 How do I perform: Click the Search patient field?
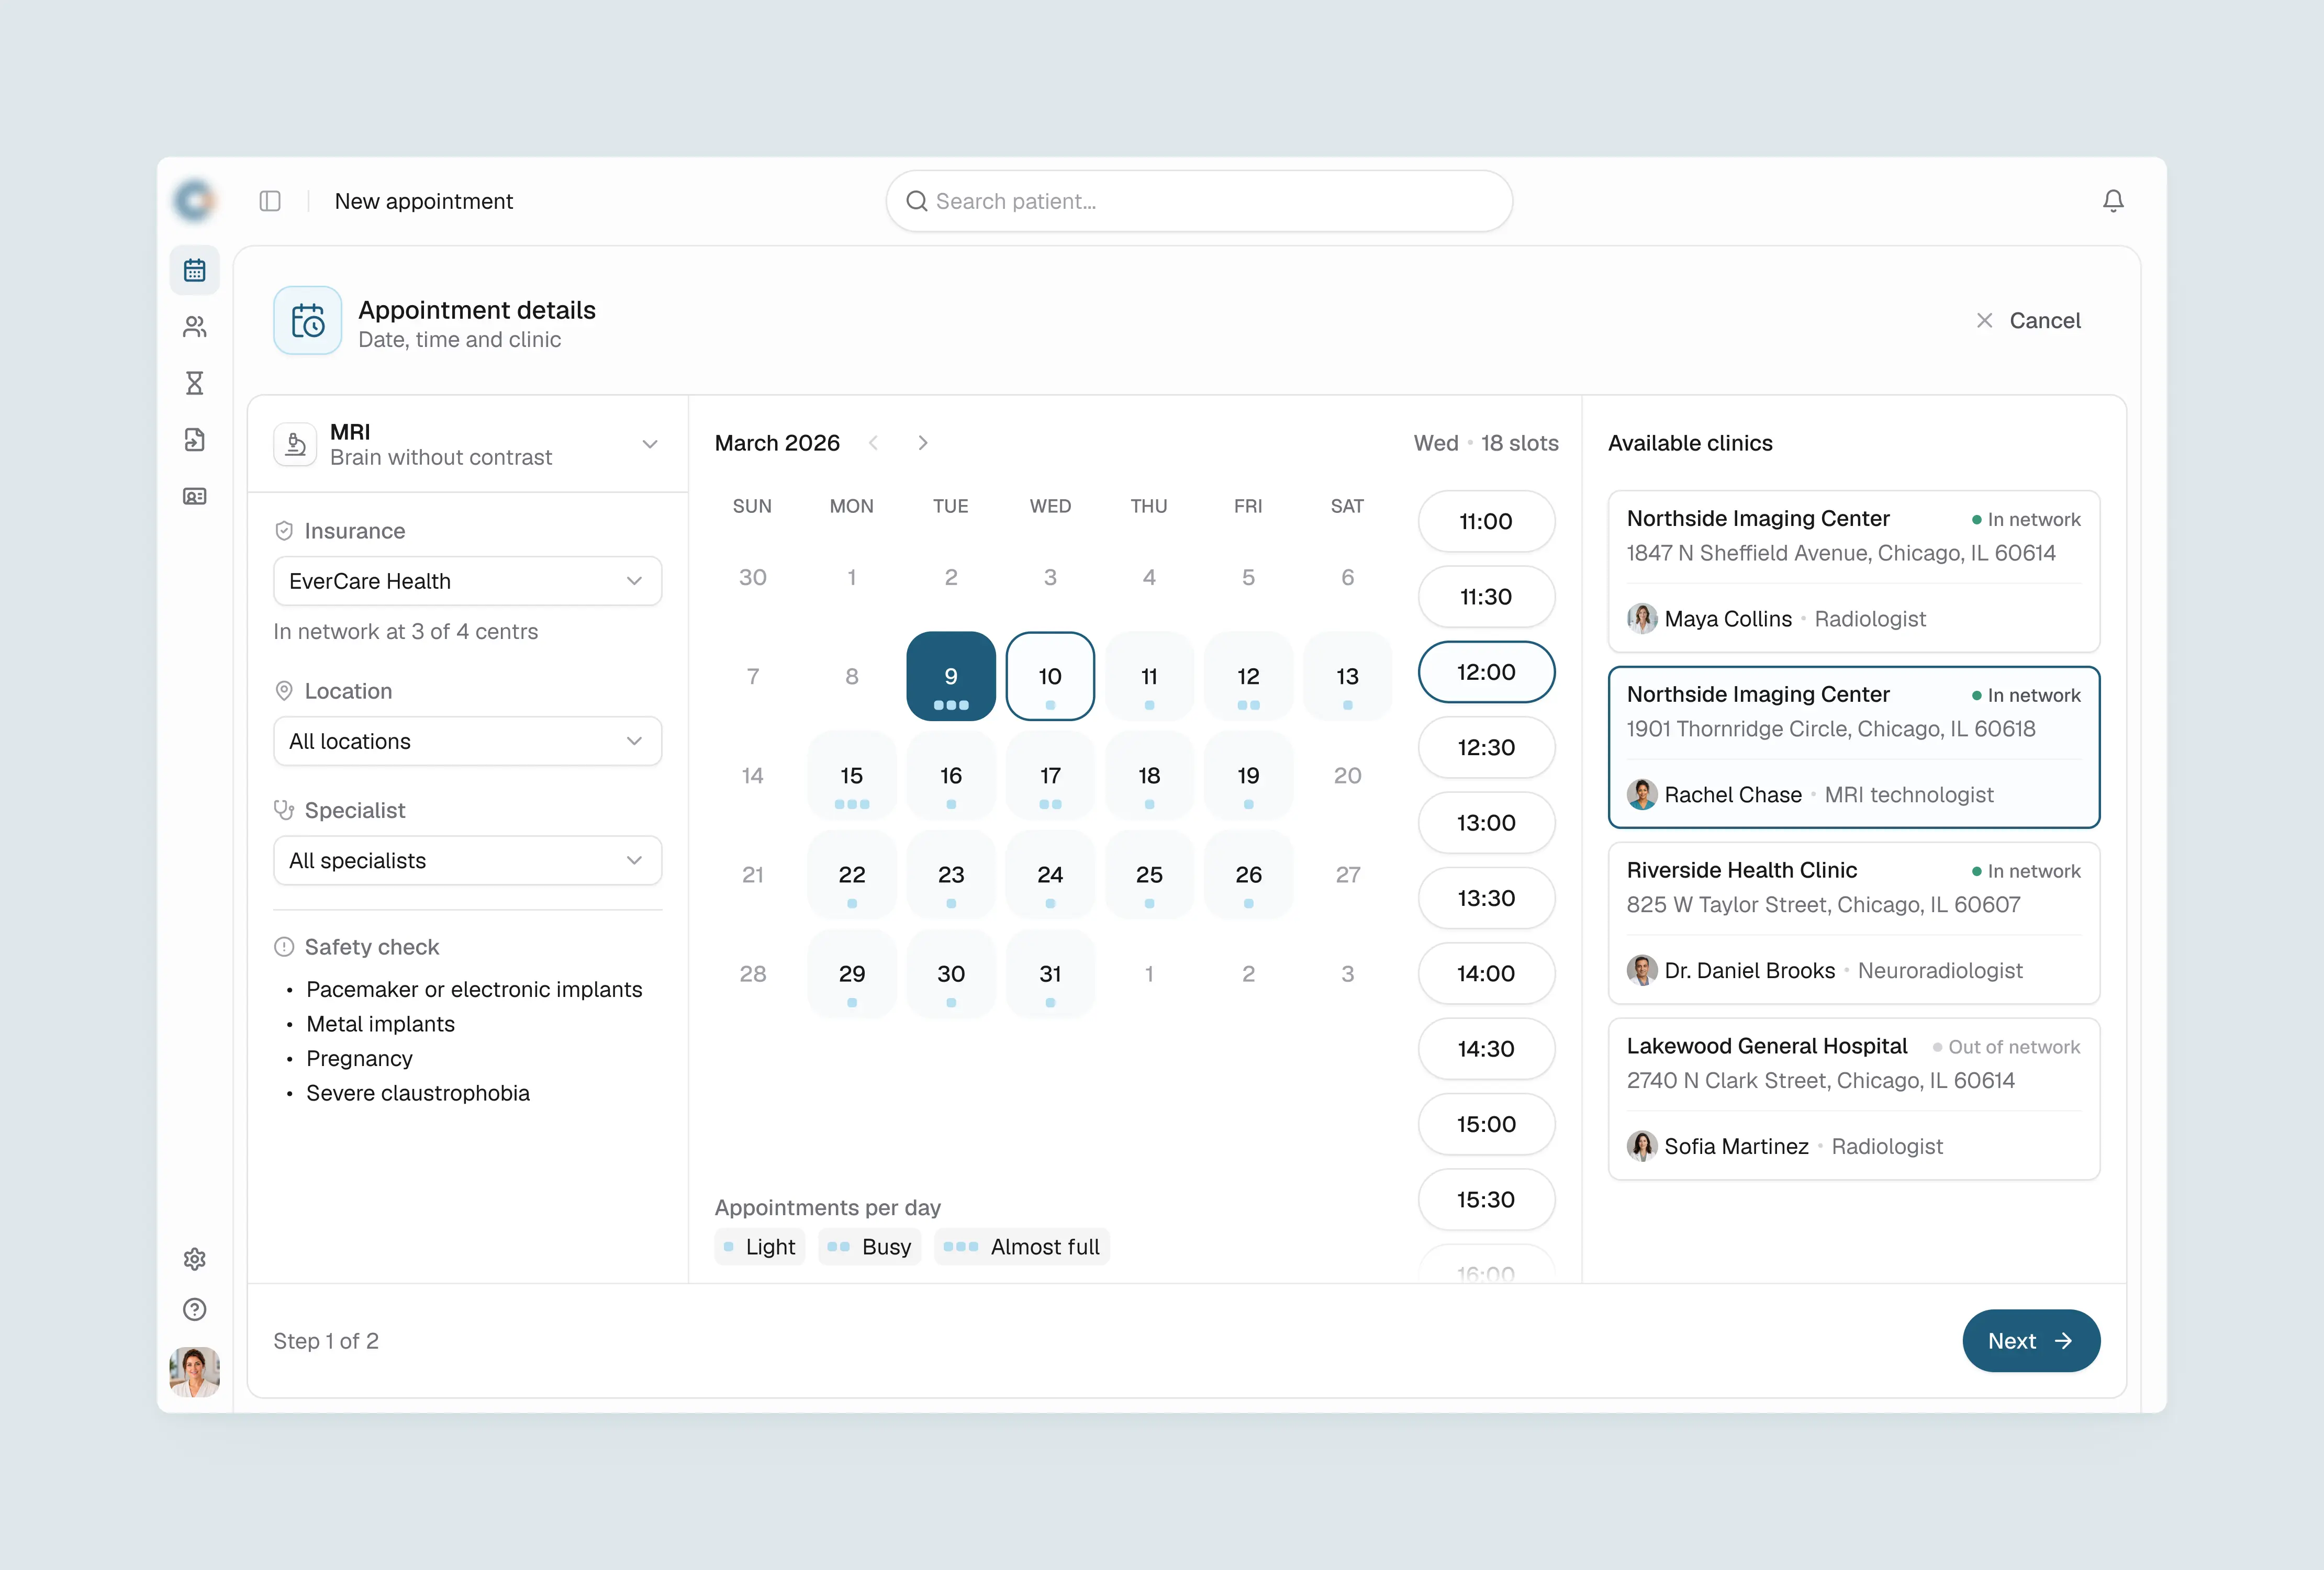1199,201
